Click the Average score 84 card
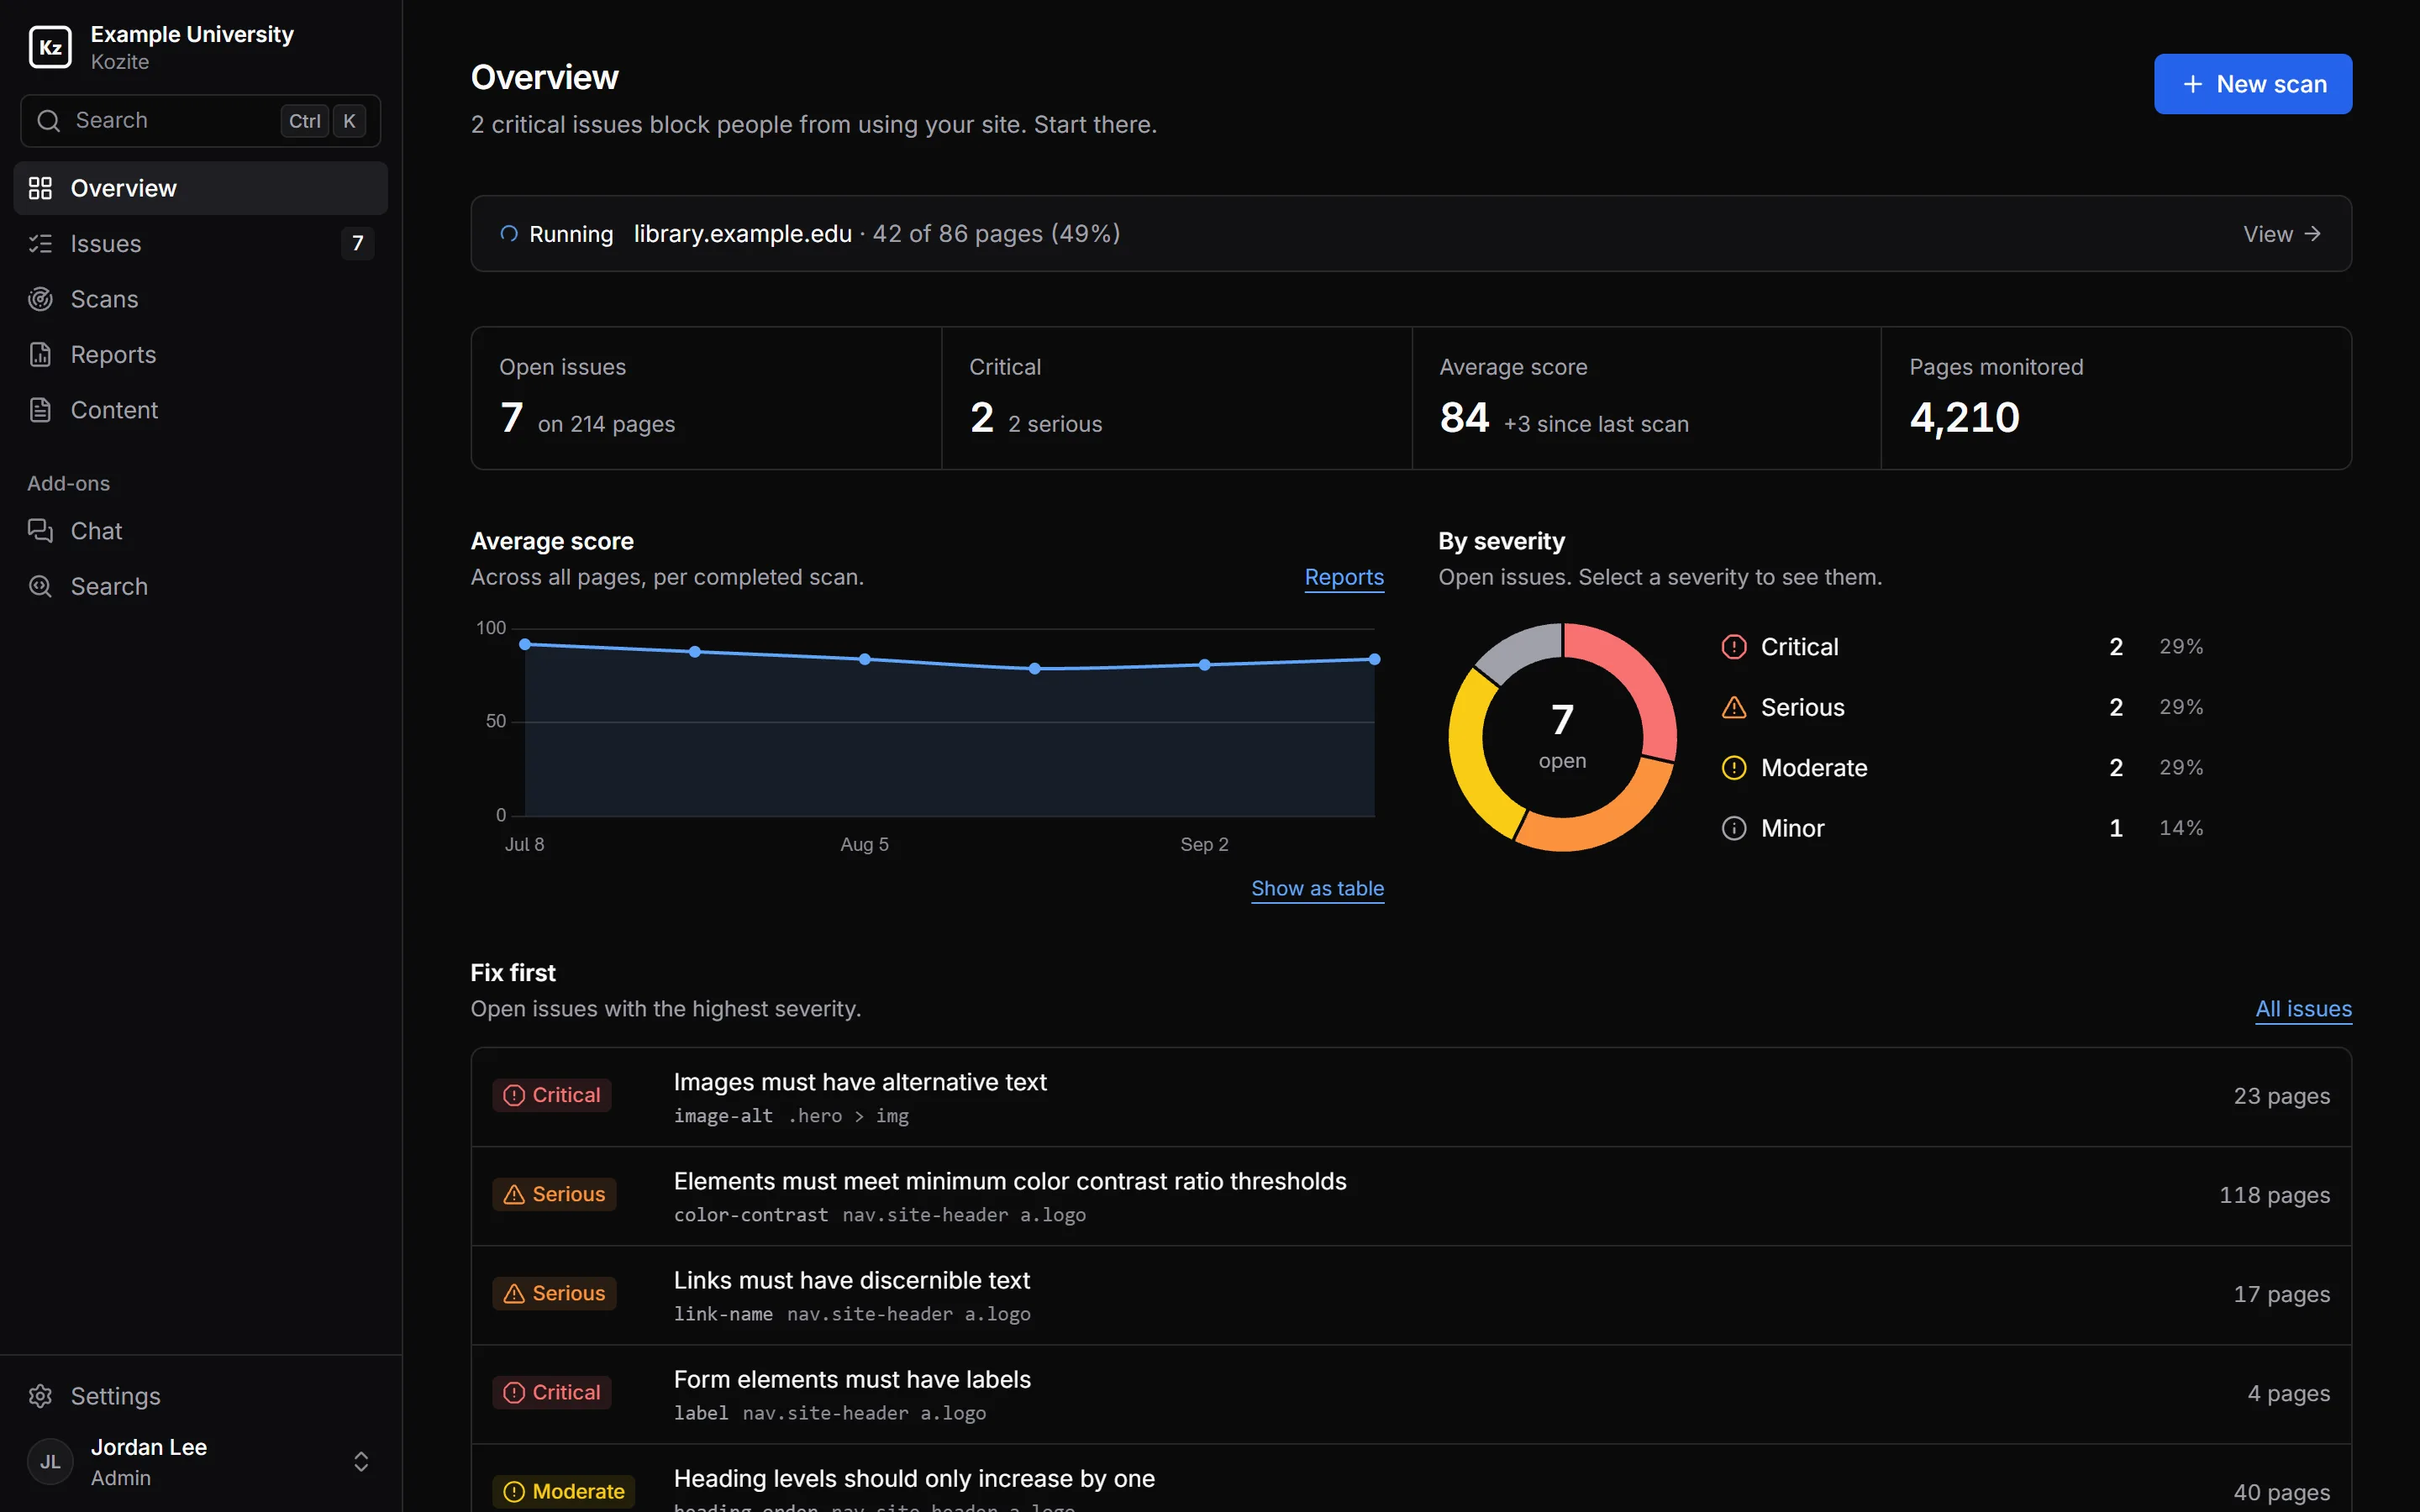Image resolution: width=2420 pixels, height=1512 pixels. (x=1646, y=398)
